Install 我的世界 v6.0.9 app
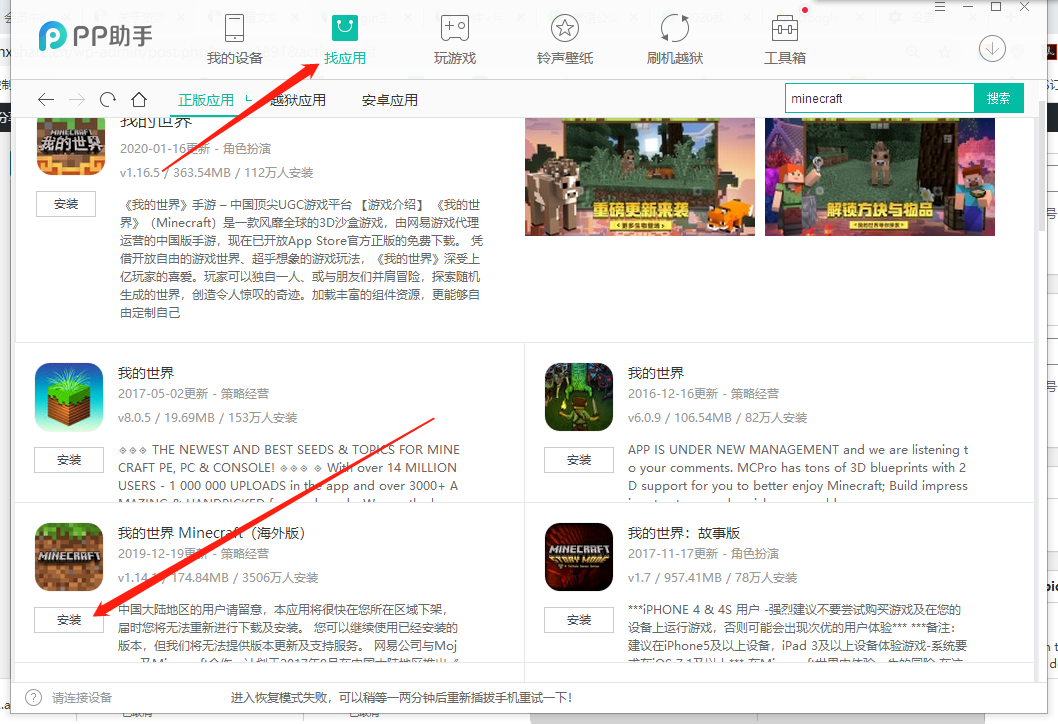 tap(579, 460)
